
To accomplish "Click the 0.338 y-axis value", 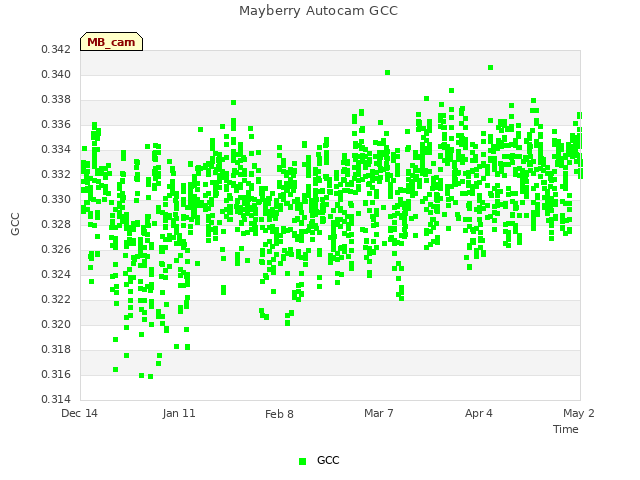I will (56, 100).
